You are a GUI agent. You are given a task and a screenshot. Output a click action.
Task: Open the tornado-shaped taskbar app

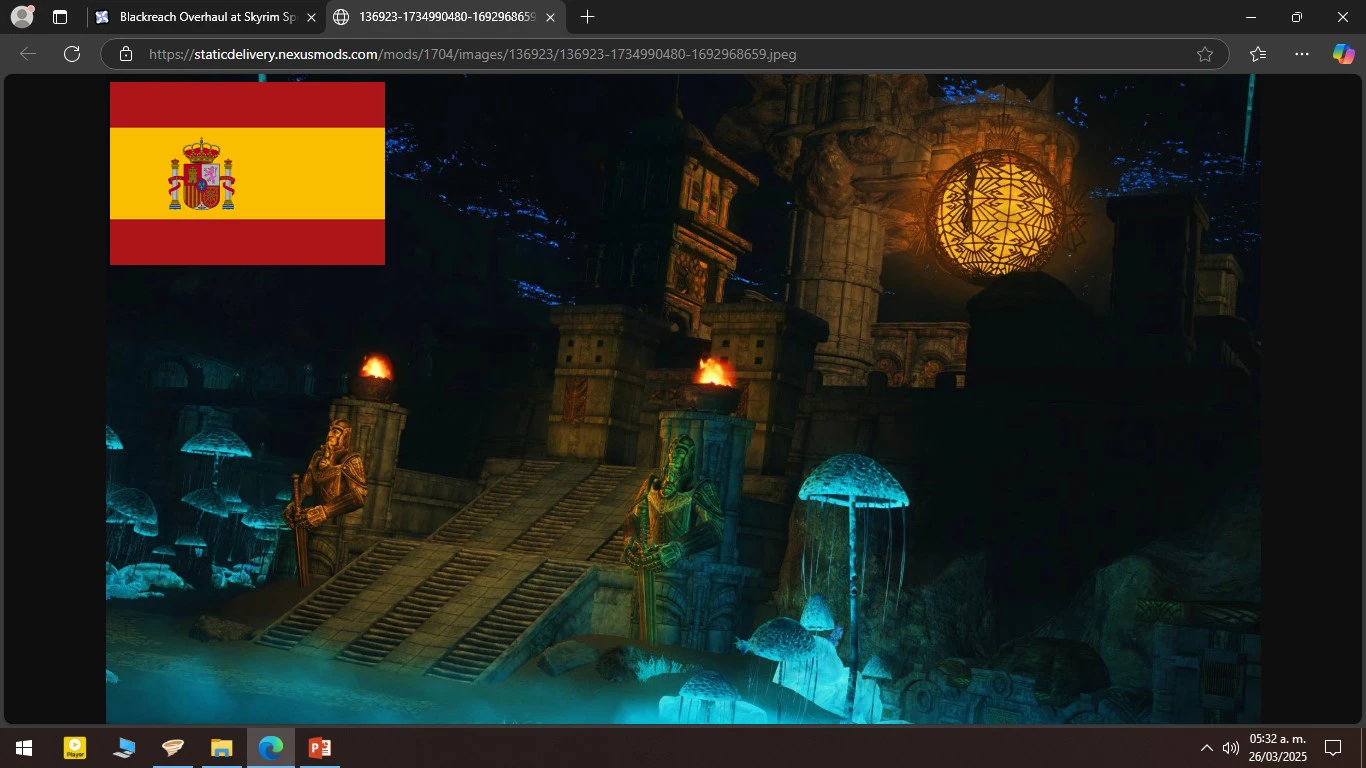[x=173, y=748]
